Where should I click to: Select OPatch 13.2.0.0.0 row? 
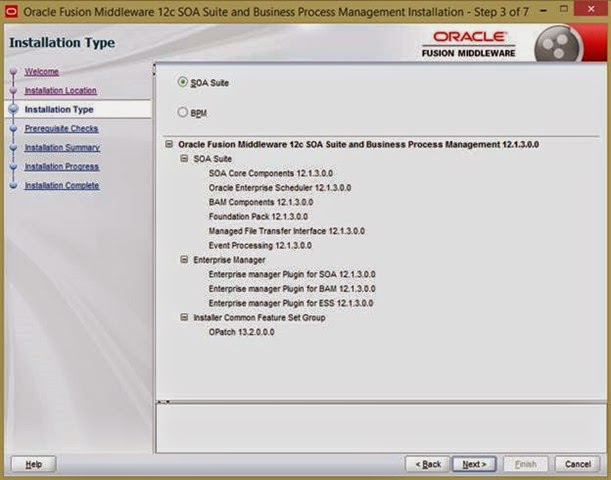pyautogui.click(x=241, y=332)
